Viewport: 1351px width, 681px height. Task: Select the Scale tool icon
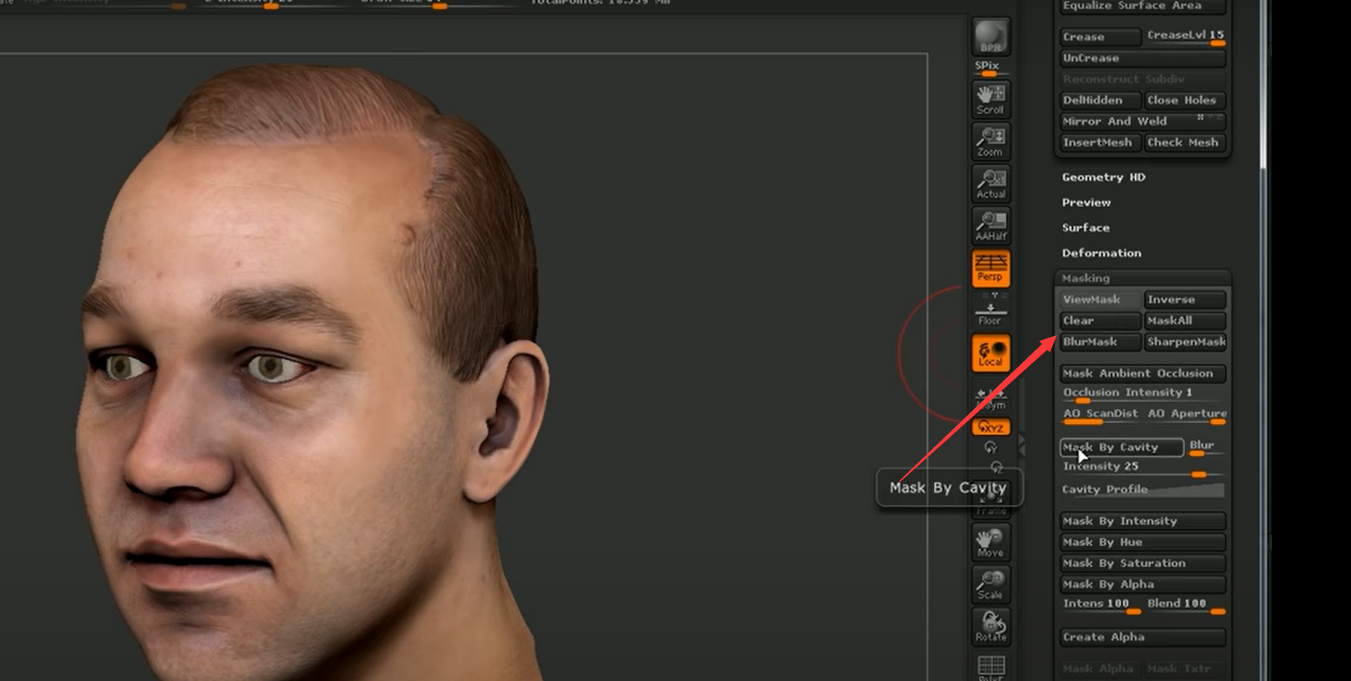tap(990, 584)
